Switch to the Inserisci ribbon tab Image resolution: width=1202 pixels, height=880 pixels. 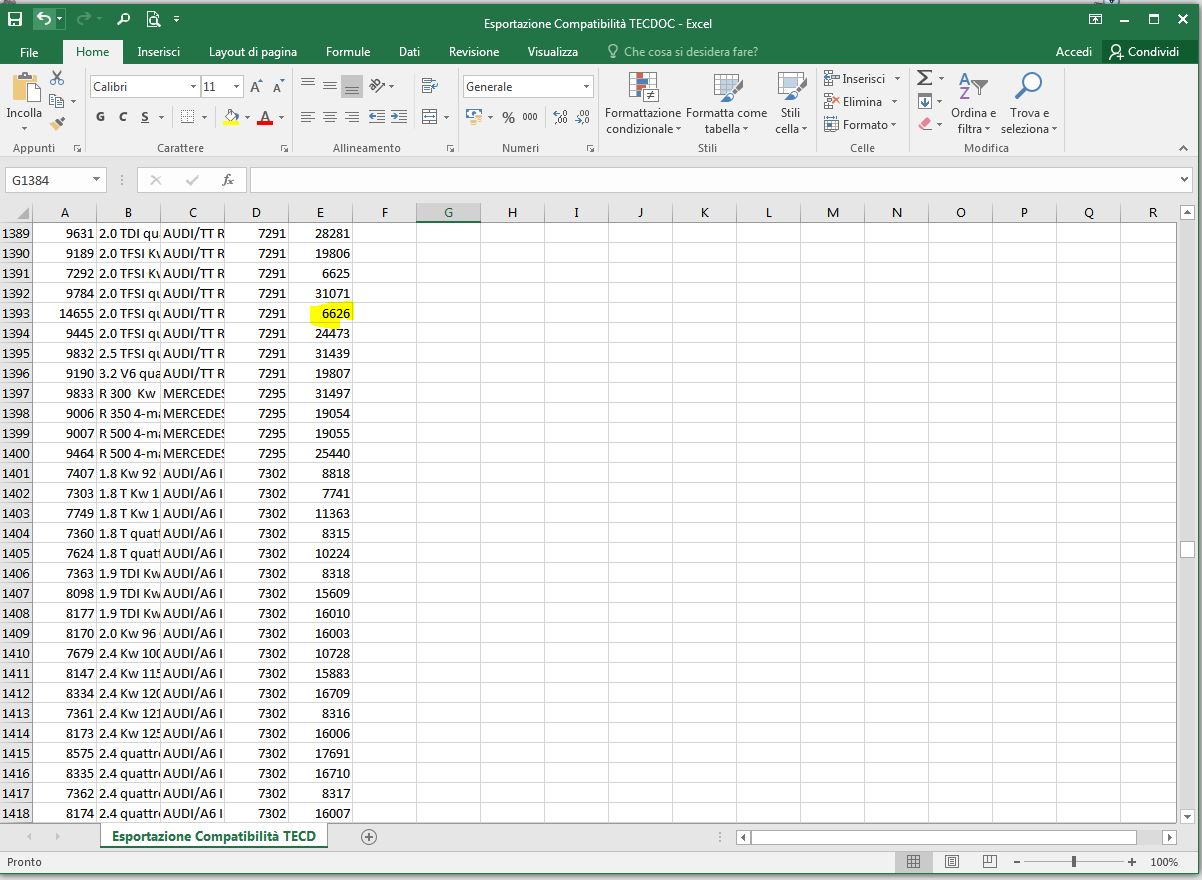pyautogui.click(x=159, y=52)
